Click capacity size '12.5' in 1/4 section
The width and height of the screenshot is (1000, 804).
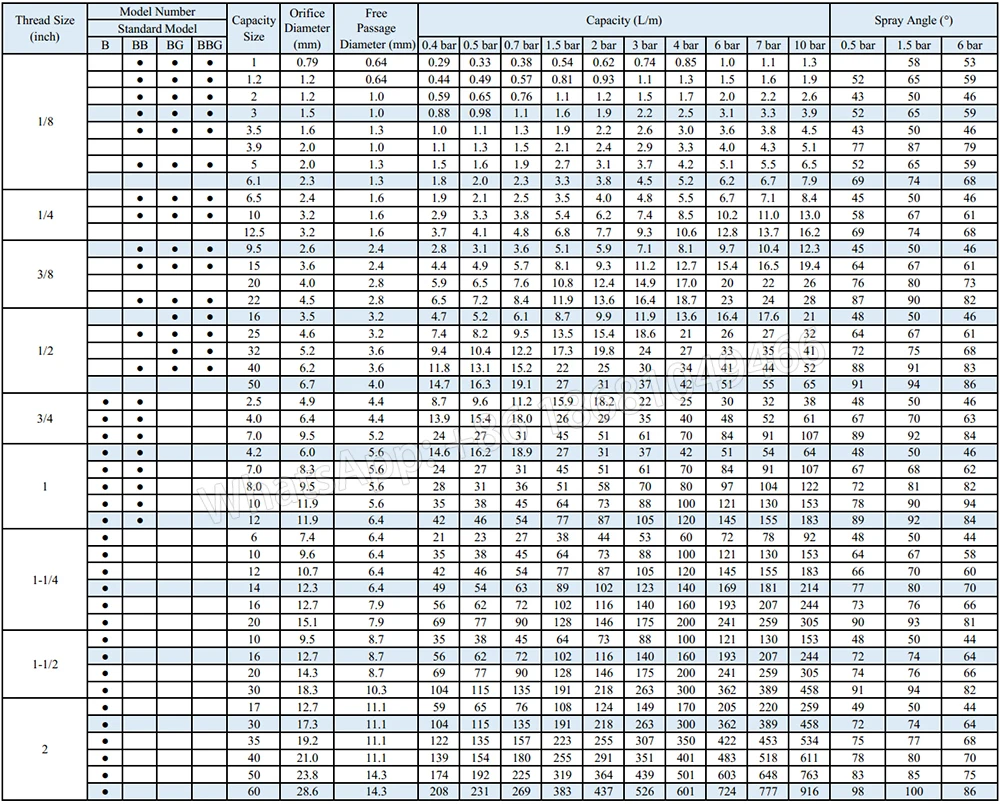tap(253, 232)
